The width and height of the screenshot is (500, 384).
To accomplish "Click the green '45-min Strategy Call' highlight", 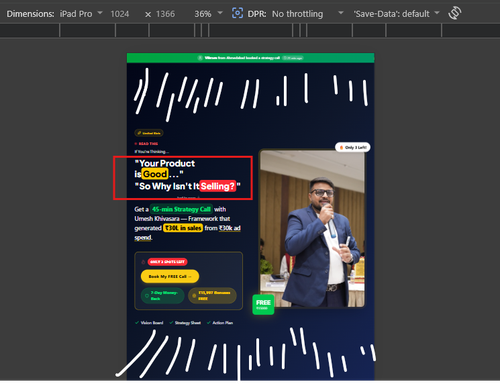I will click(181, 209).
